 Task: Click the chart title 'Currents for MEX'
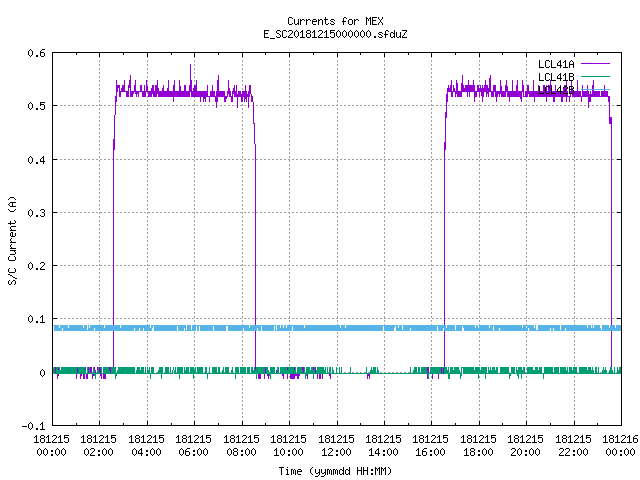335,21
